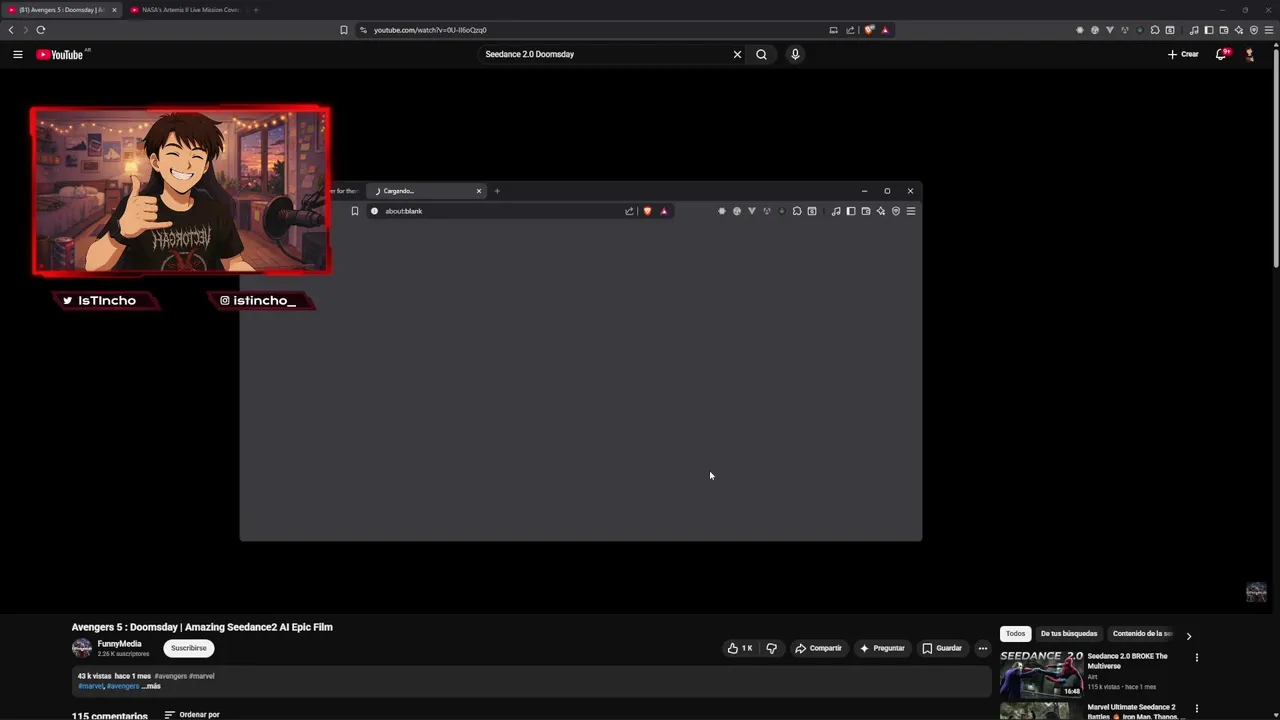Click the main browser address bar URL
The image size is (1280, 720).
pyautogui.click(x=430, y=30)
